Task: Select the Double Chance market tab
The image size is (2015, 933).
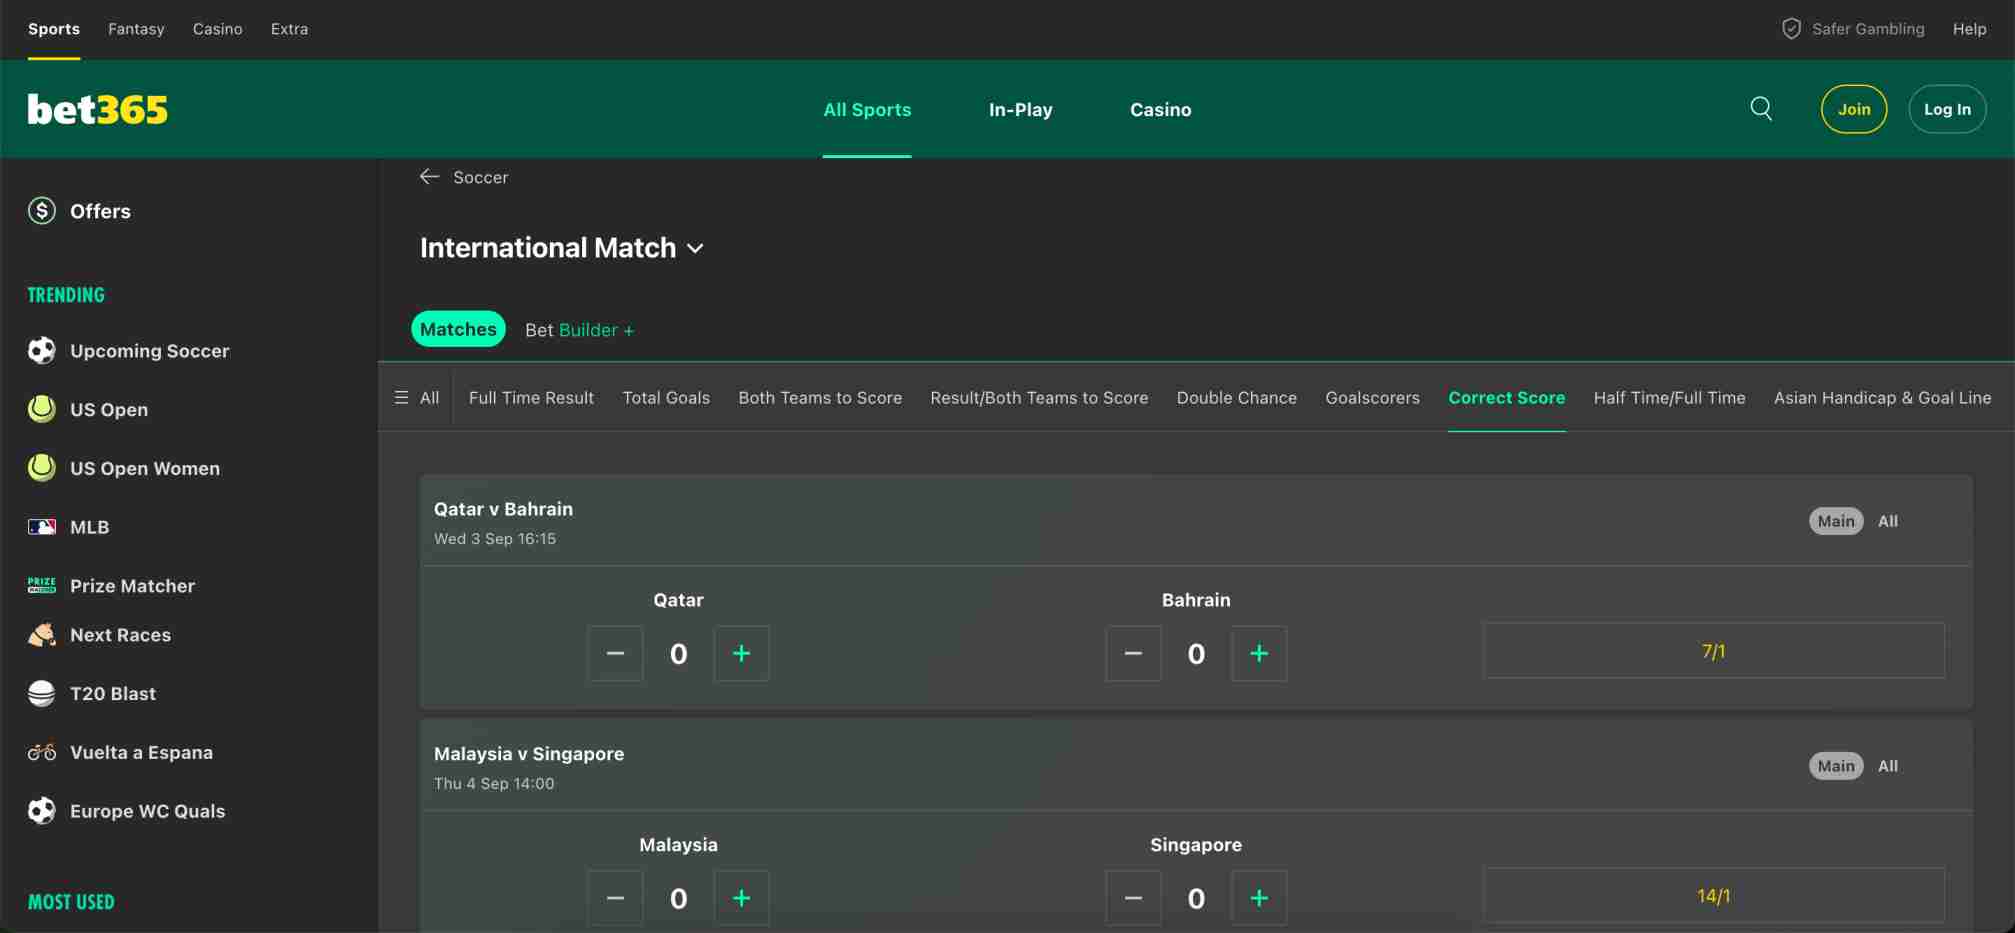Action: pos(1237,398)
